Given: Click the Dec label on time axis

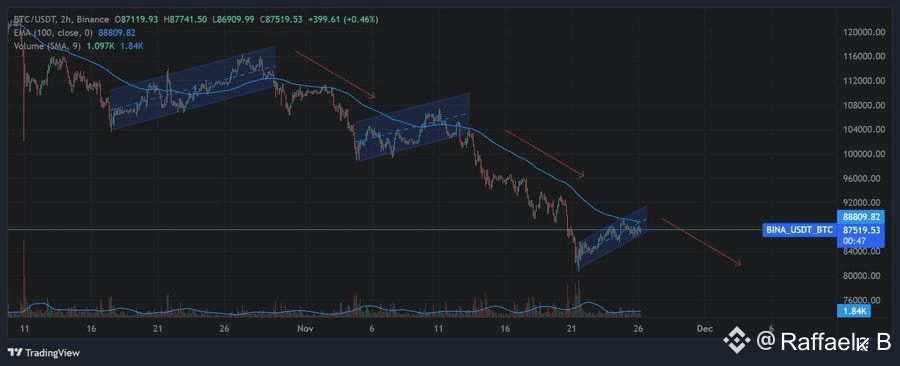Looking at the screenshot, I should pos(704,329).
